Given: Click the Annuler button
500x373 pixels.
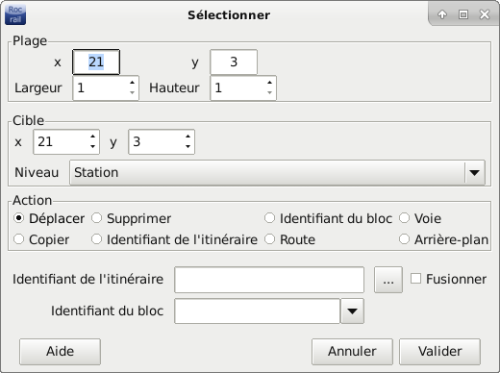Looking at the screenshot, I should [352, 351].
